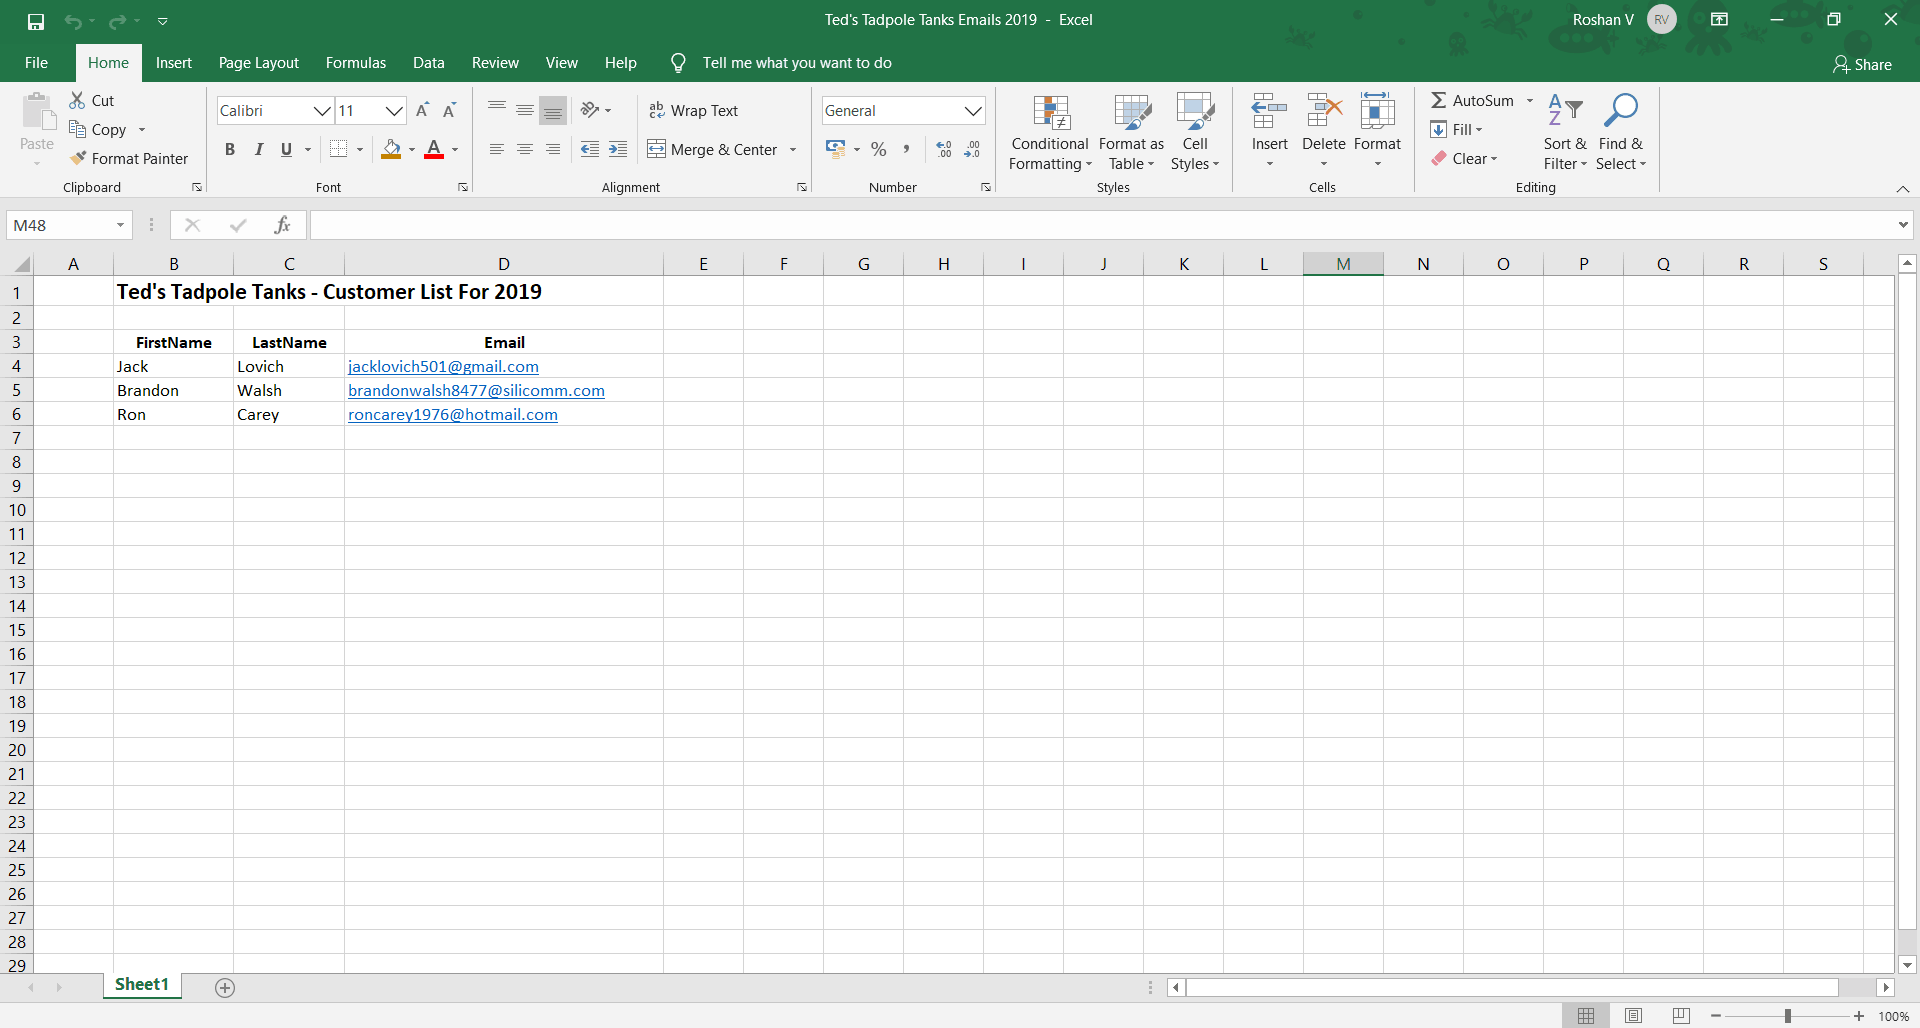
Task: Expand the Merge & Center dropdown arrow
Action: point(793,149)
